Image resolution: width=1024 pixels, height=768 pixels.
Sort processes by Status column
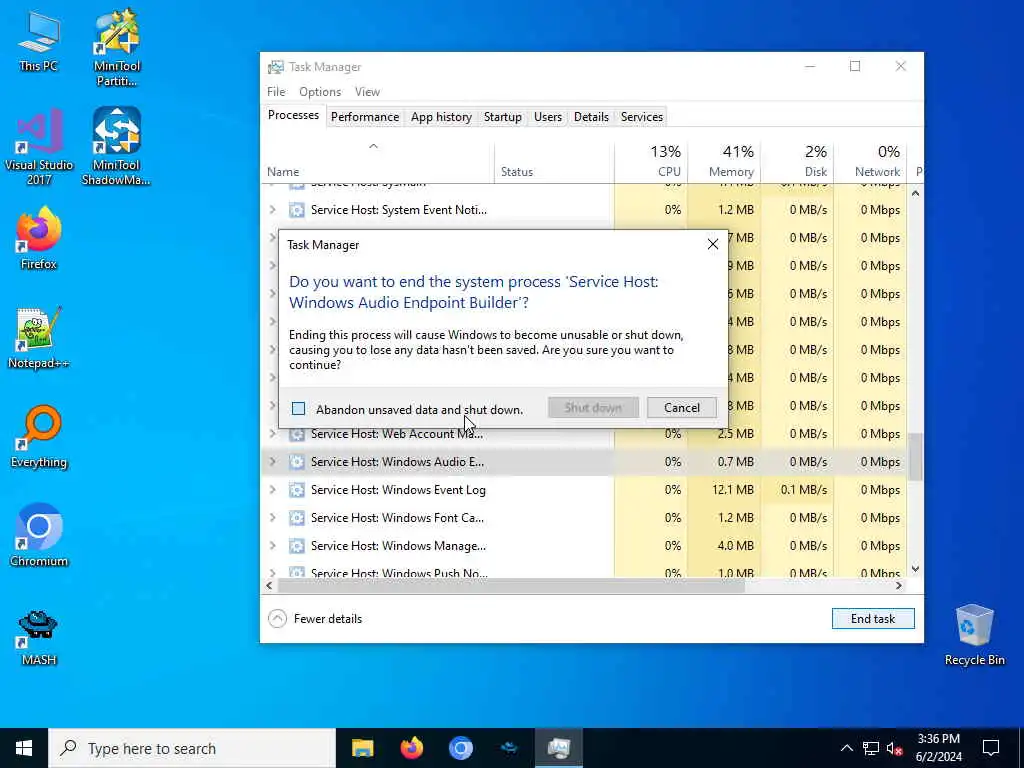click(554, 161)
